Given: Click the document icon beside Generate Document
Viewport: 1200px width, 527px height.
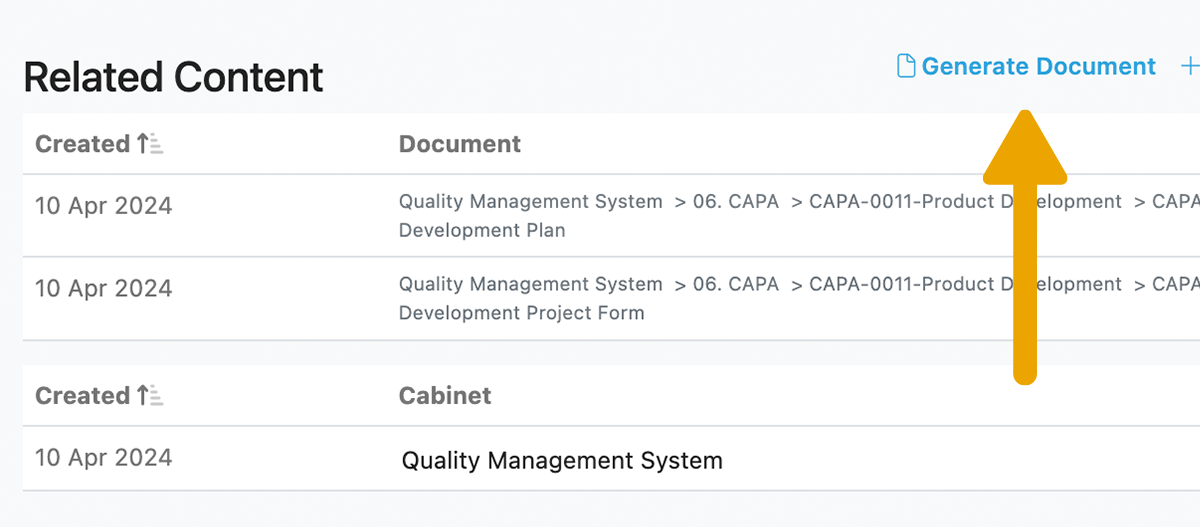Looking at the screenshot, I should click(x=906, y=67).
